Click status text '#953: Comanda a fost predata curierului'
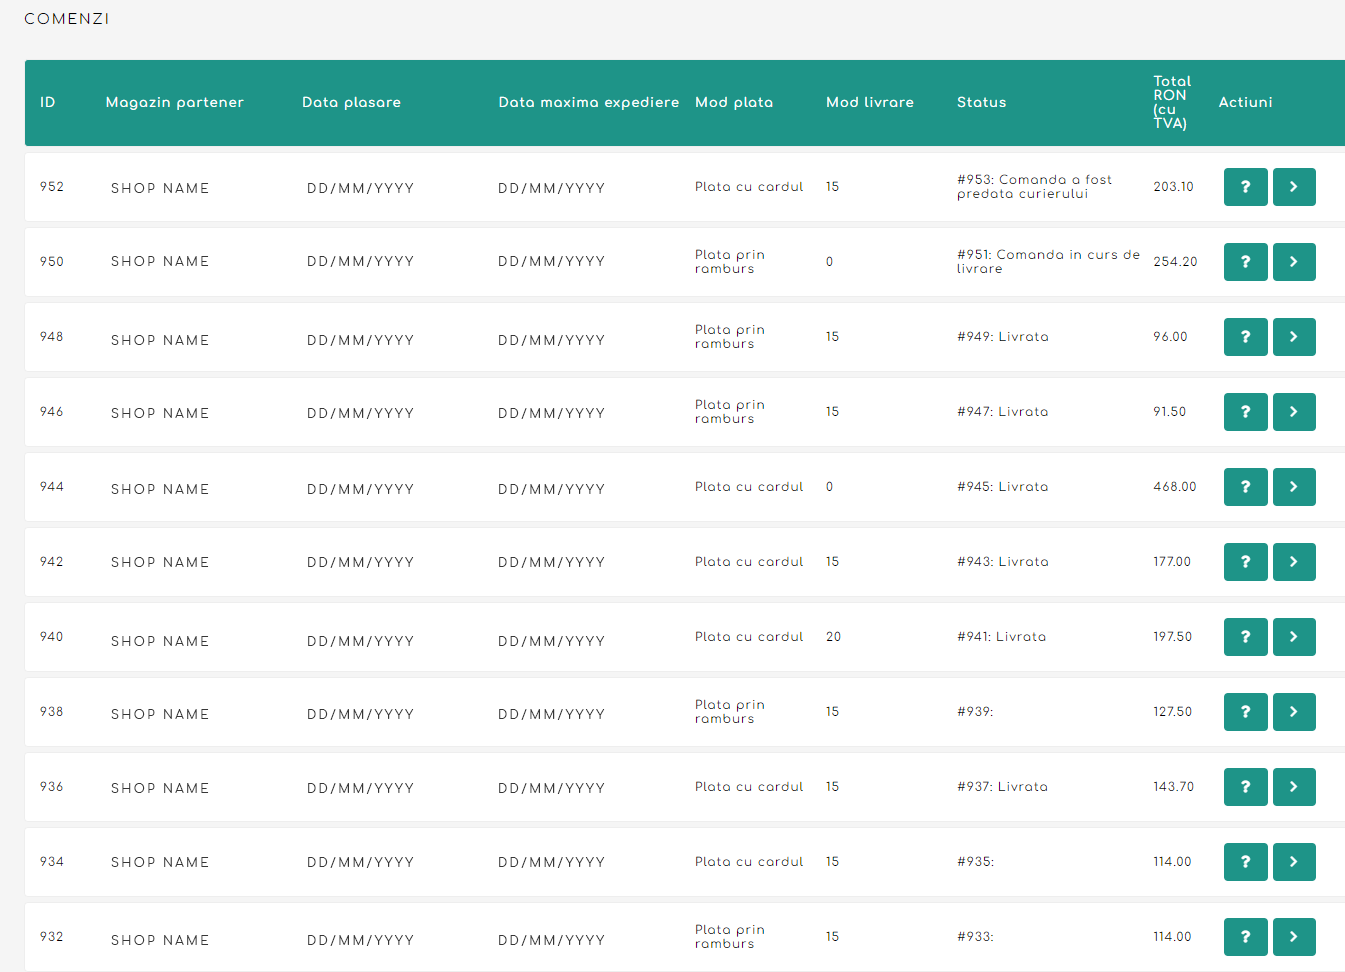 pos(1034,187)
